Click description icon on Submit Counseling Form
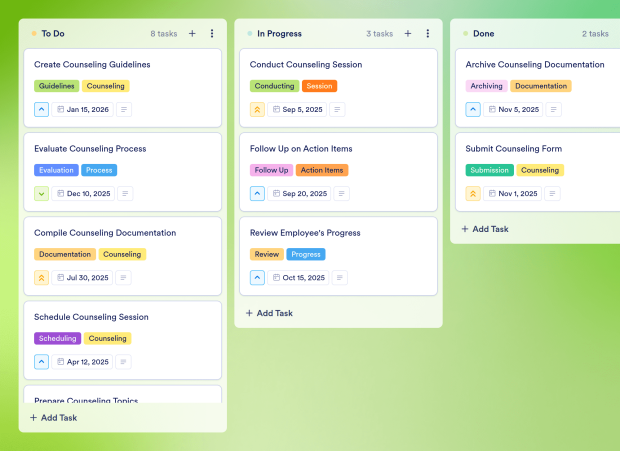This screenshot has height=451, width=620. [x=552, y=194]
